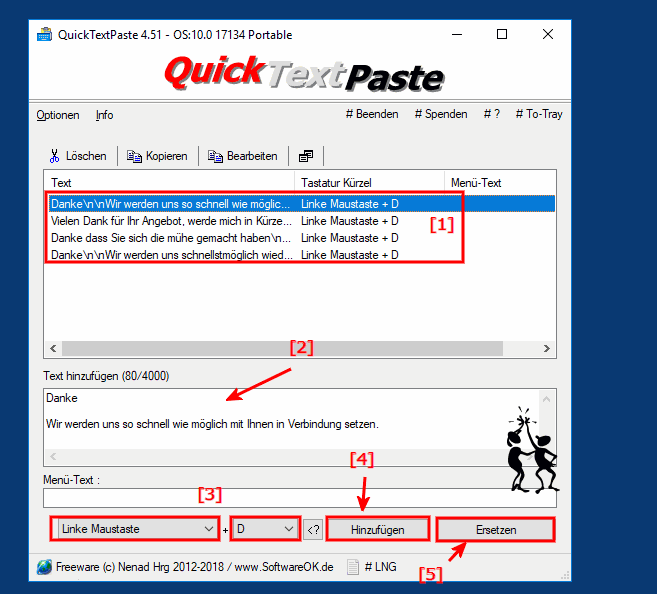657x594 pixels.
Task: Click the # Beenden menu item
Action: click(x=372, y=114)
